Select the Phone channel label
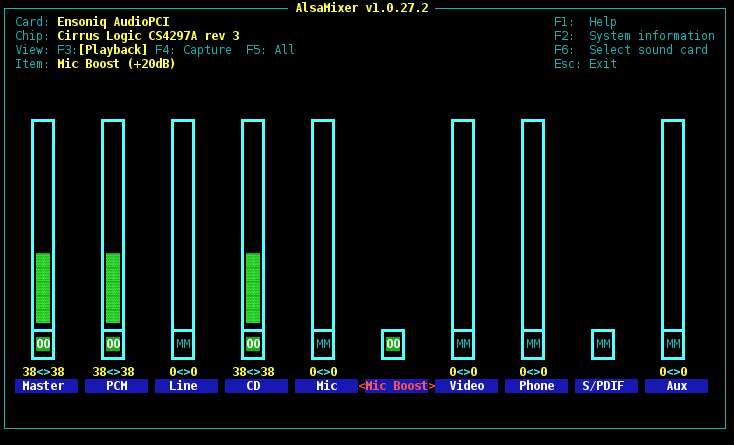The height and width of the screenshot is (445, 734). [536, 386]
